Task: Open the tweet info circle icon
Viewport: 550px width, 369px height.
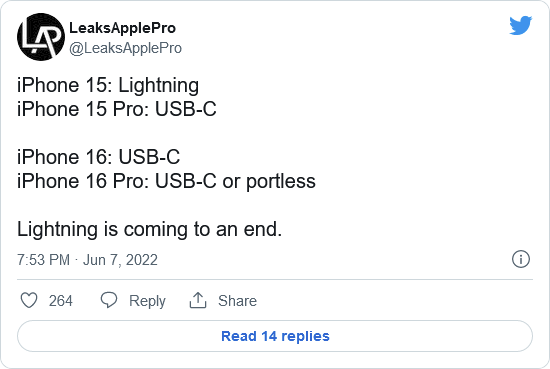Action: click(x=521, y=259)
